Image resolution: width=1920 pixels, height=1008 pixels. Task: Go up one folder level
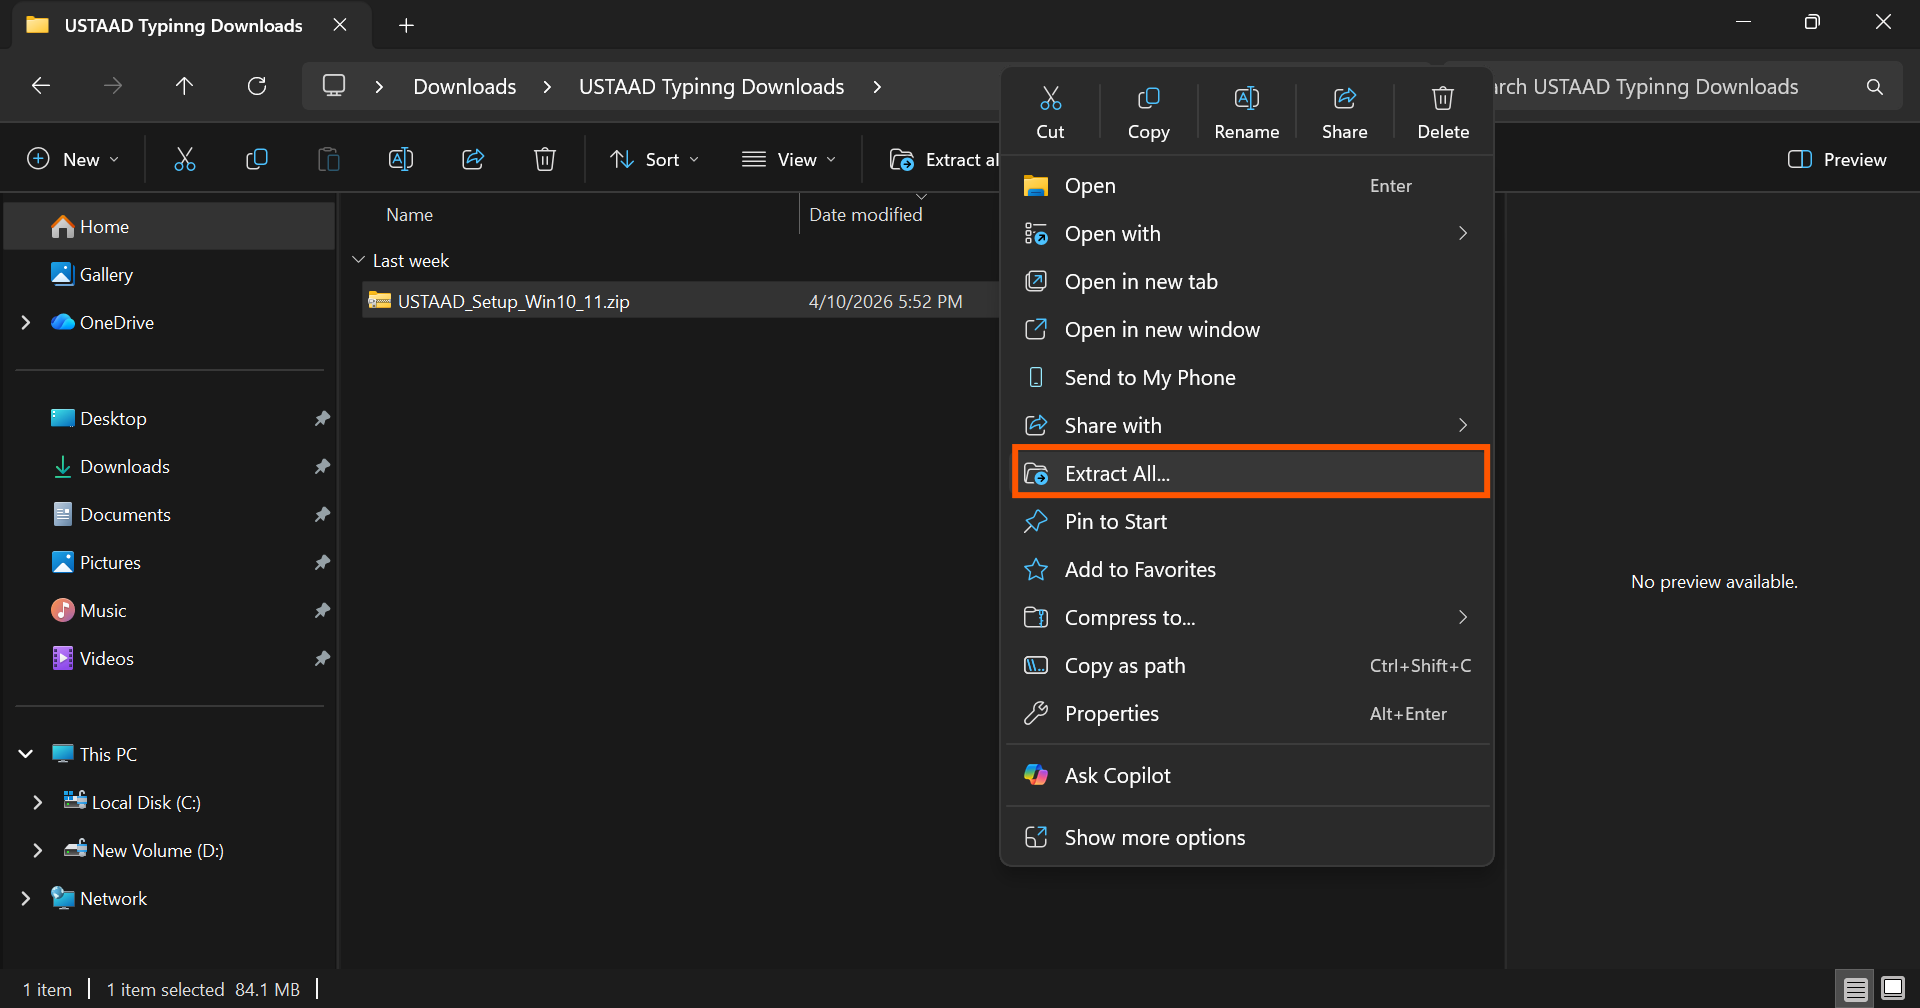click(184, 87)
